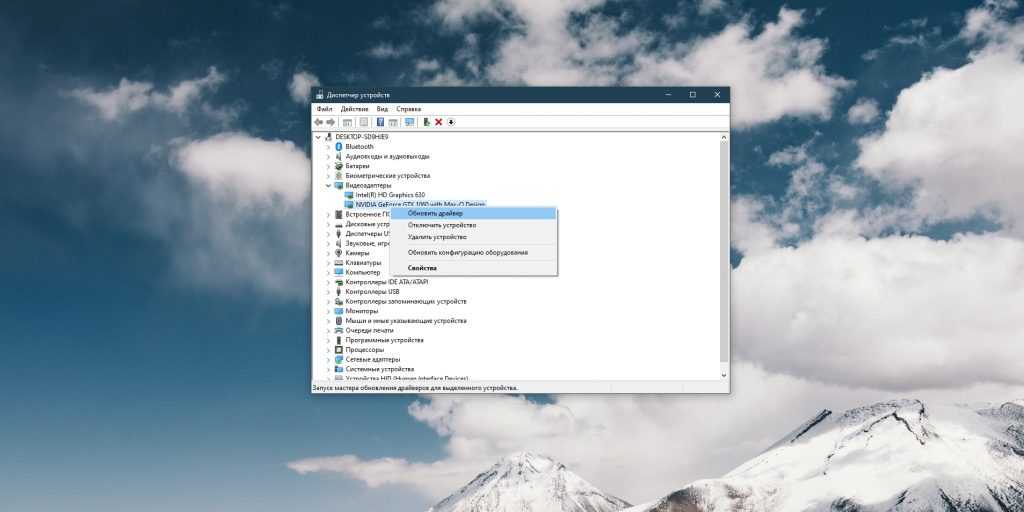Click the scan for hardware changes monitor icon
The image size is (1024, 512).
[x=409, y=122]
